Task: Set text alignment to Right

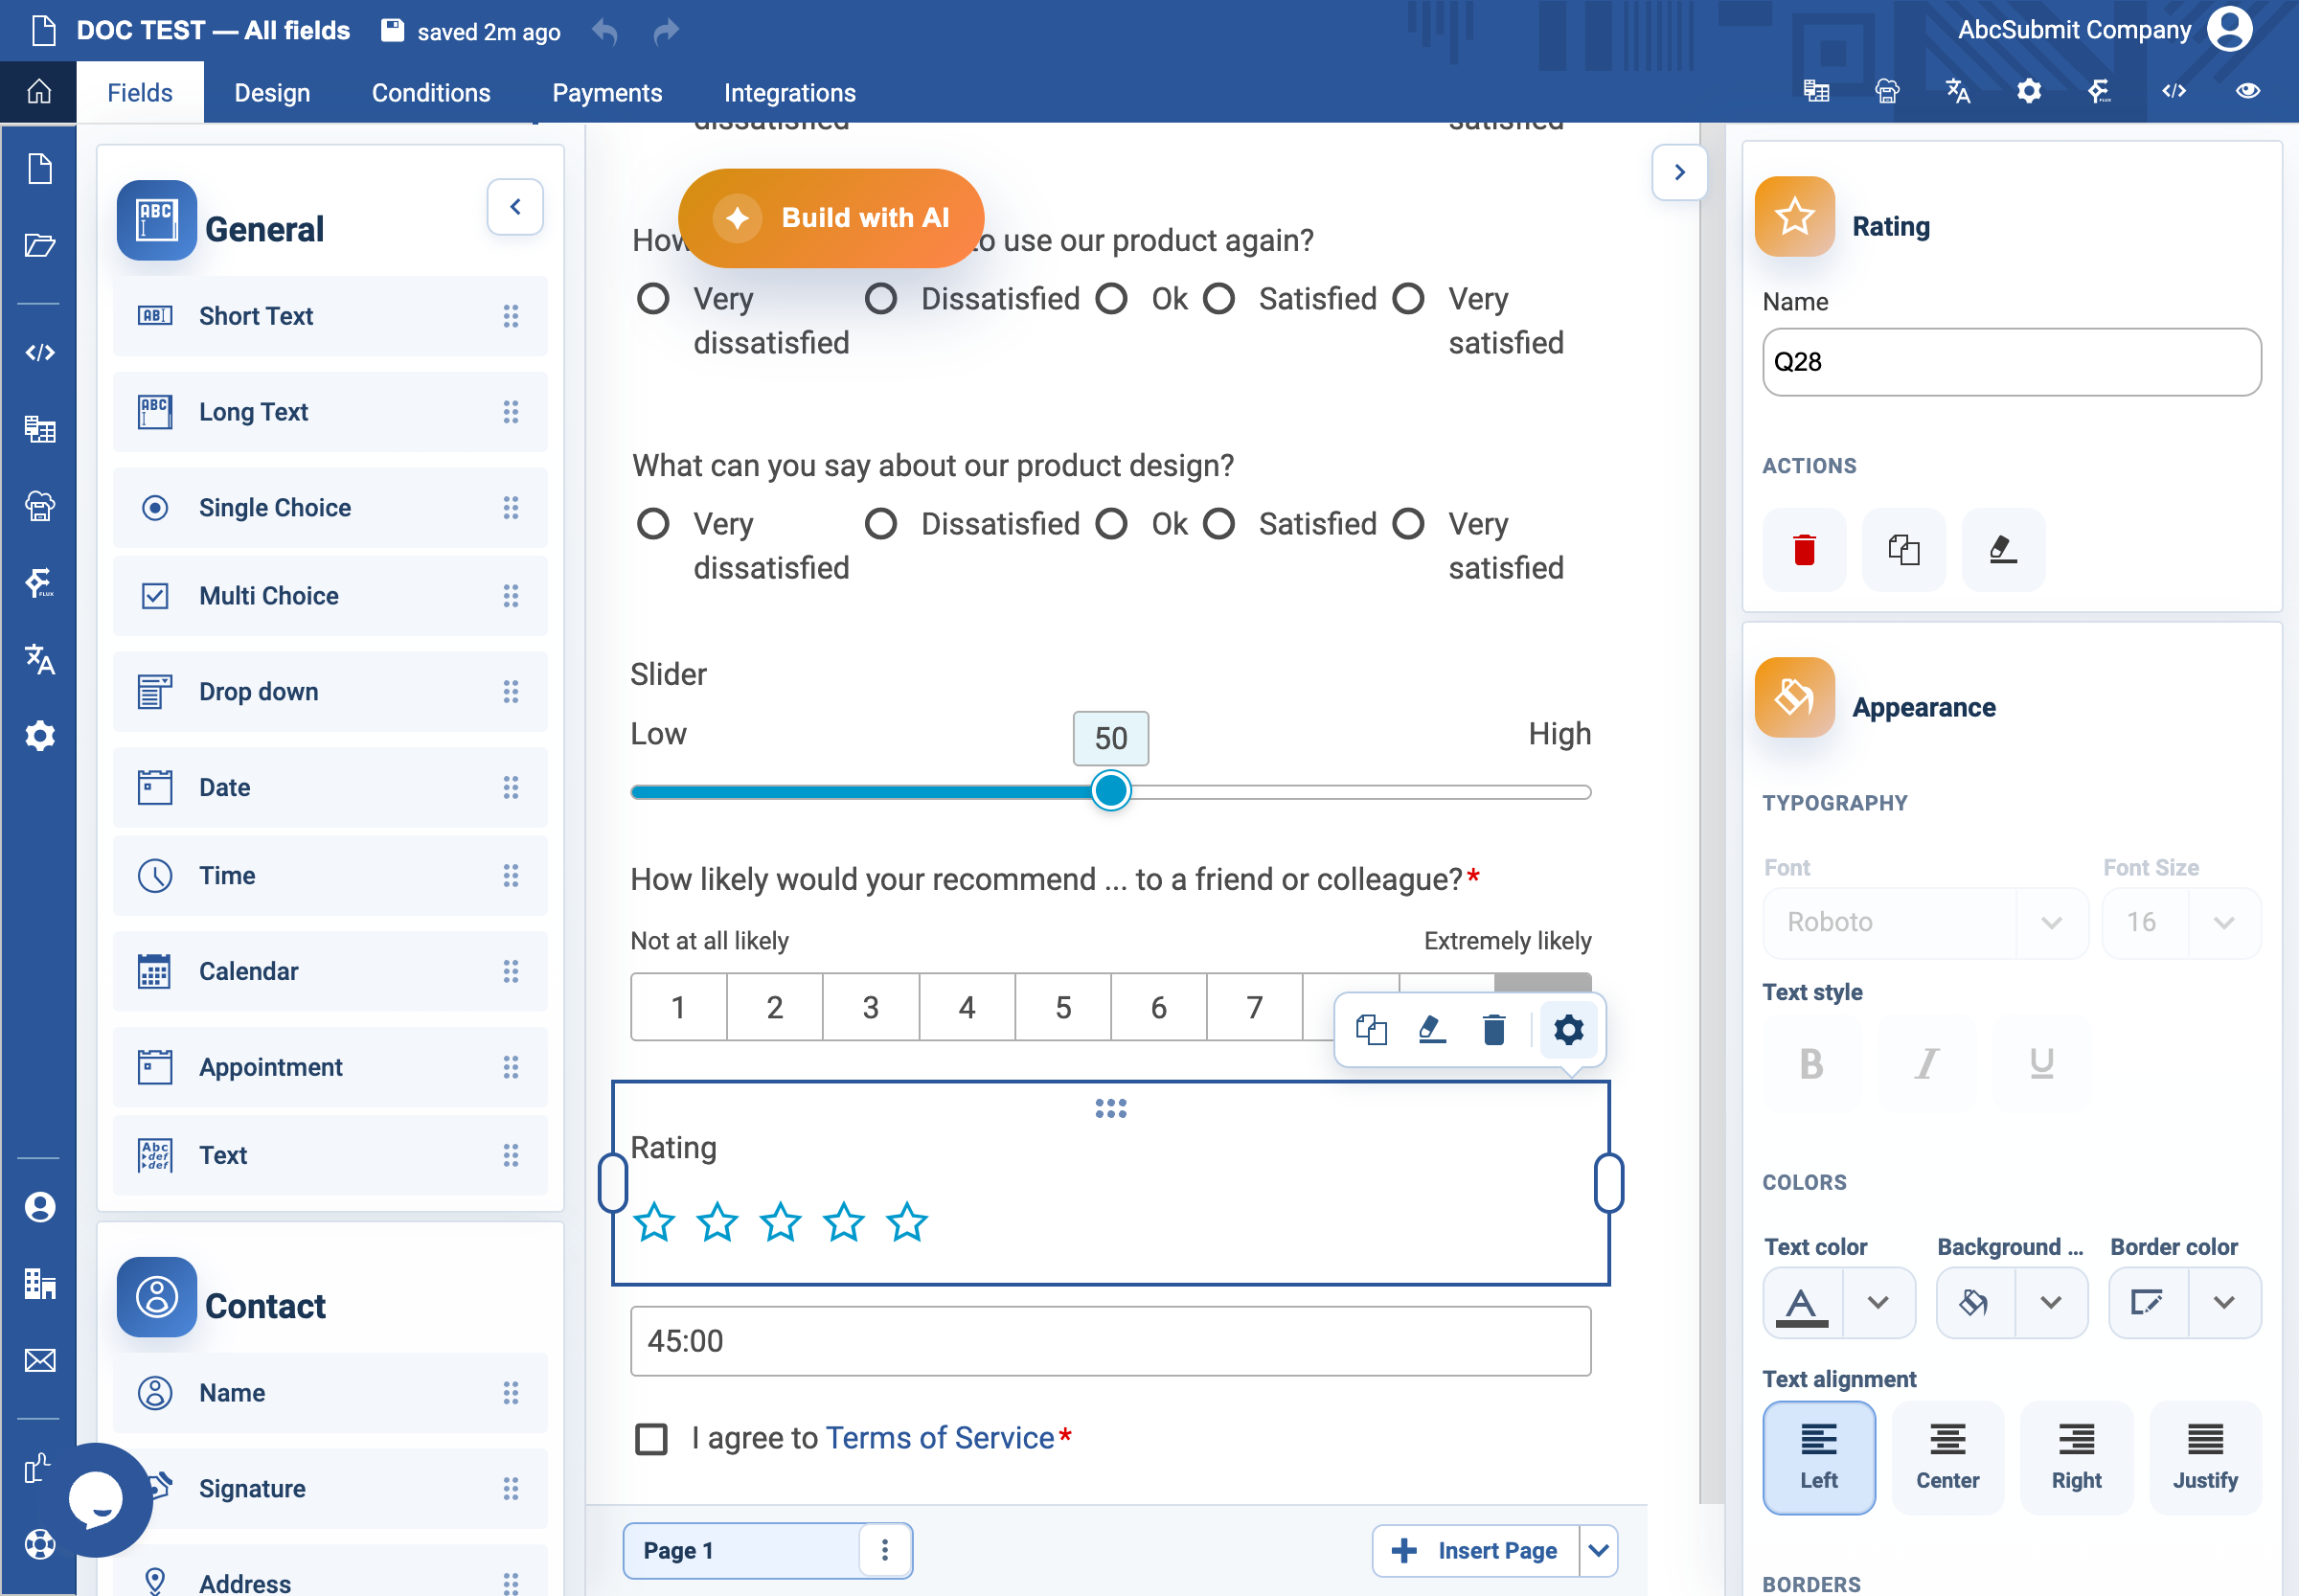Action: (x=2075, y=1457)
